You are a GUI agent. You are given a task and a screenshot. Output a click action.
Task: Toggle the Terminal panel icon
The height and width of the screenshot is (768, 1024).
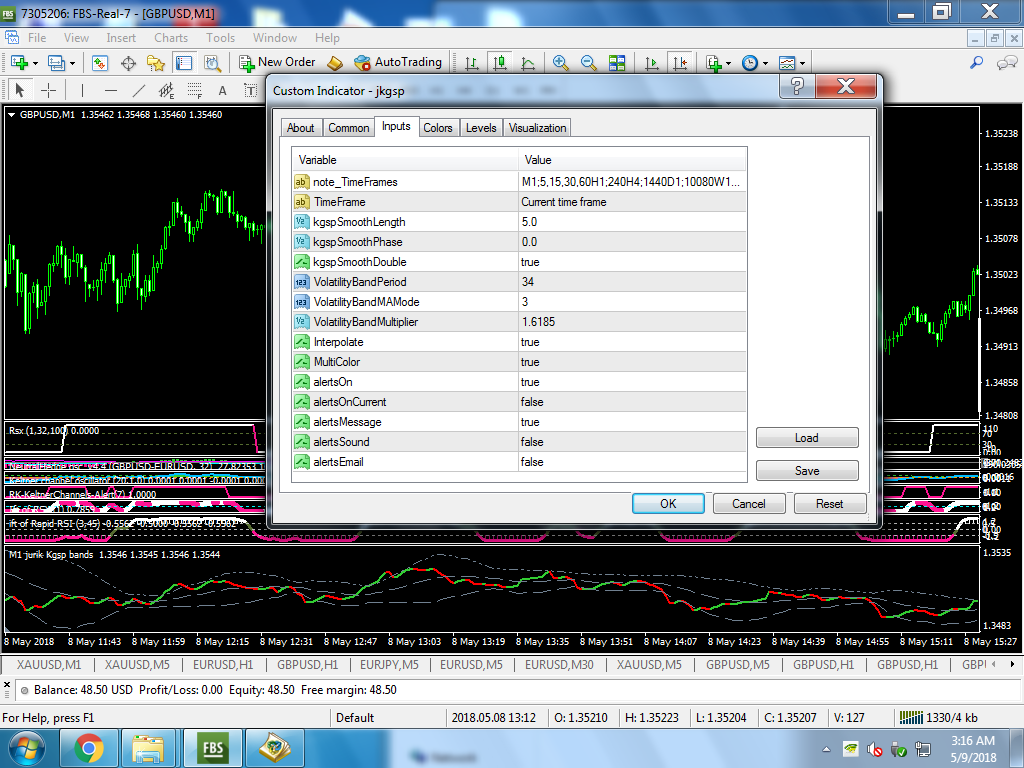184,63
